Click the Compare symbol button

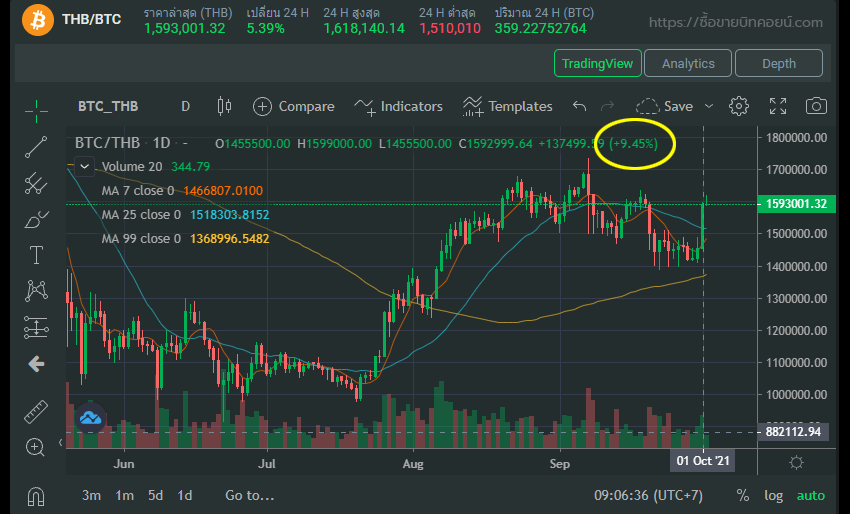click(294, 106)
